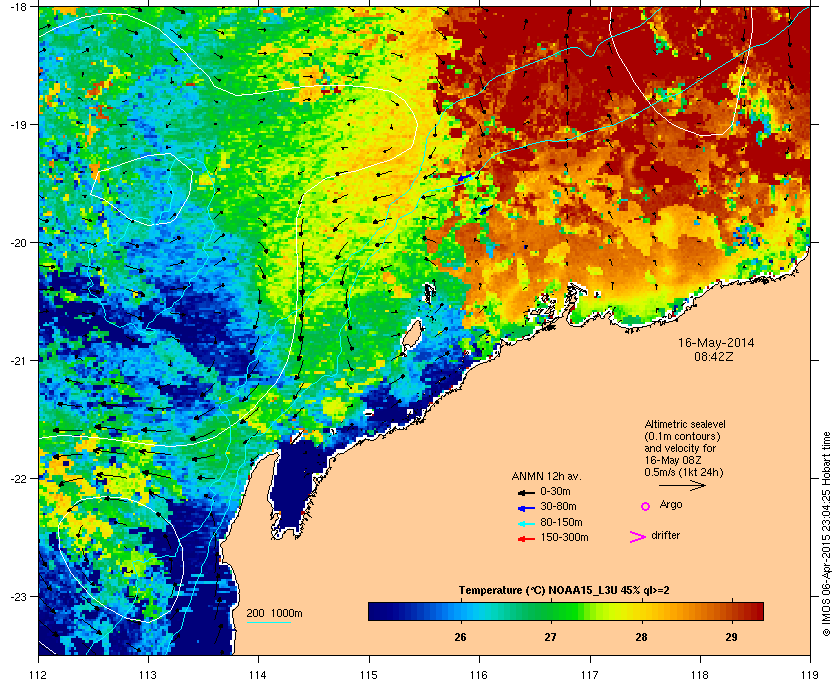Click the blue 30-80m arrow legend icon
Viewport: 840px width, 680px height.
(x=526, y=507)
